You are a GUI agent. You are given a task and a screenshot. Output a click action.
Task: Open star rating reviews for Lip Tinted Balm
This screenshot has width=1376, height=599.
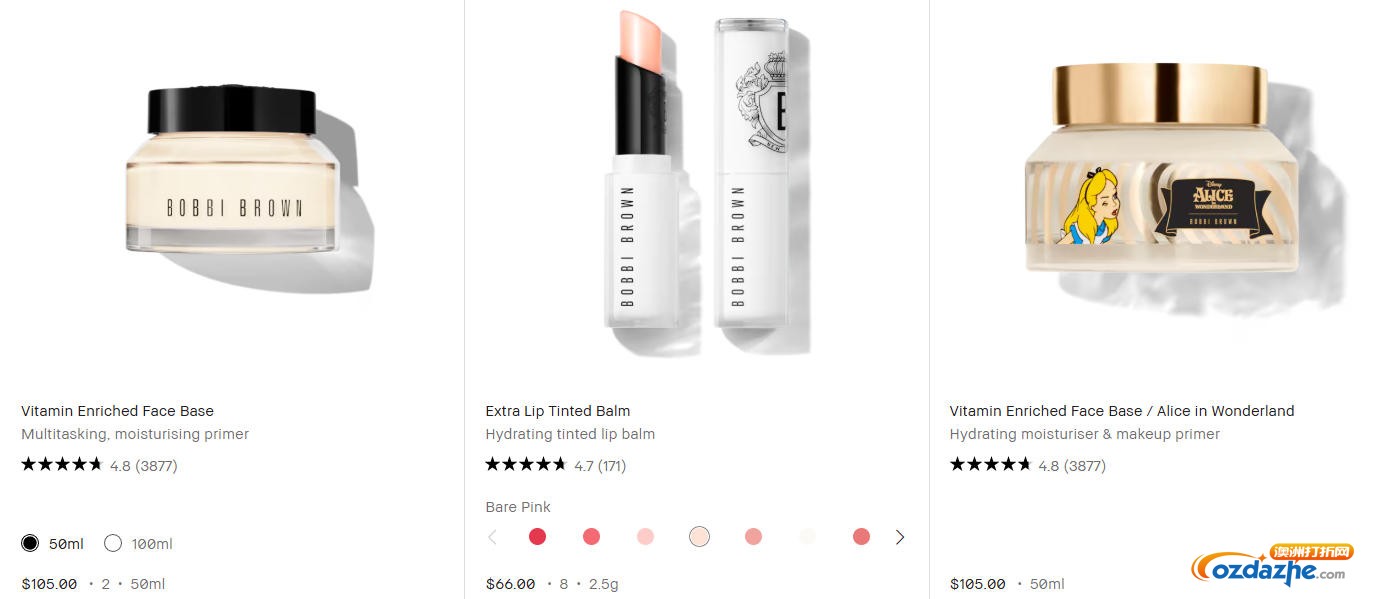[555, 465]
